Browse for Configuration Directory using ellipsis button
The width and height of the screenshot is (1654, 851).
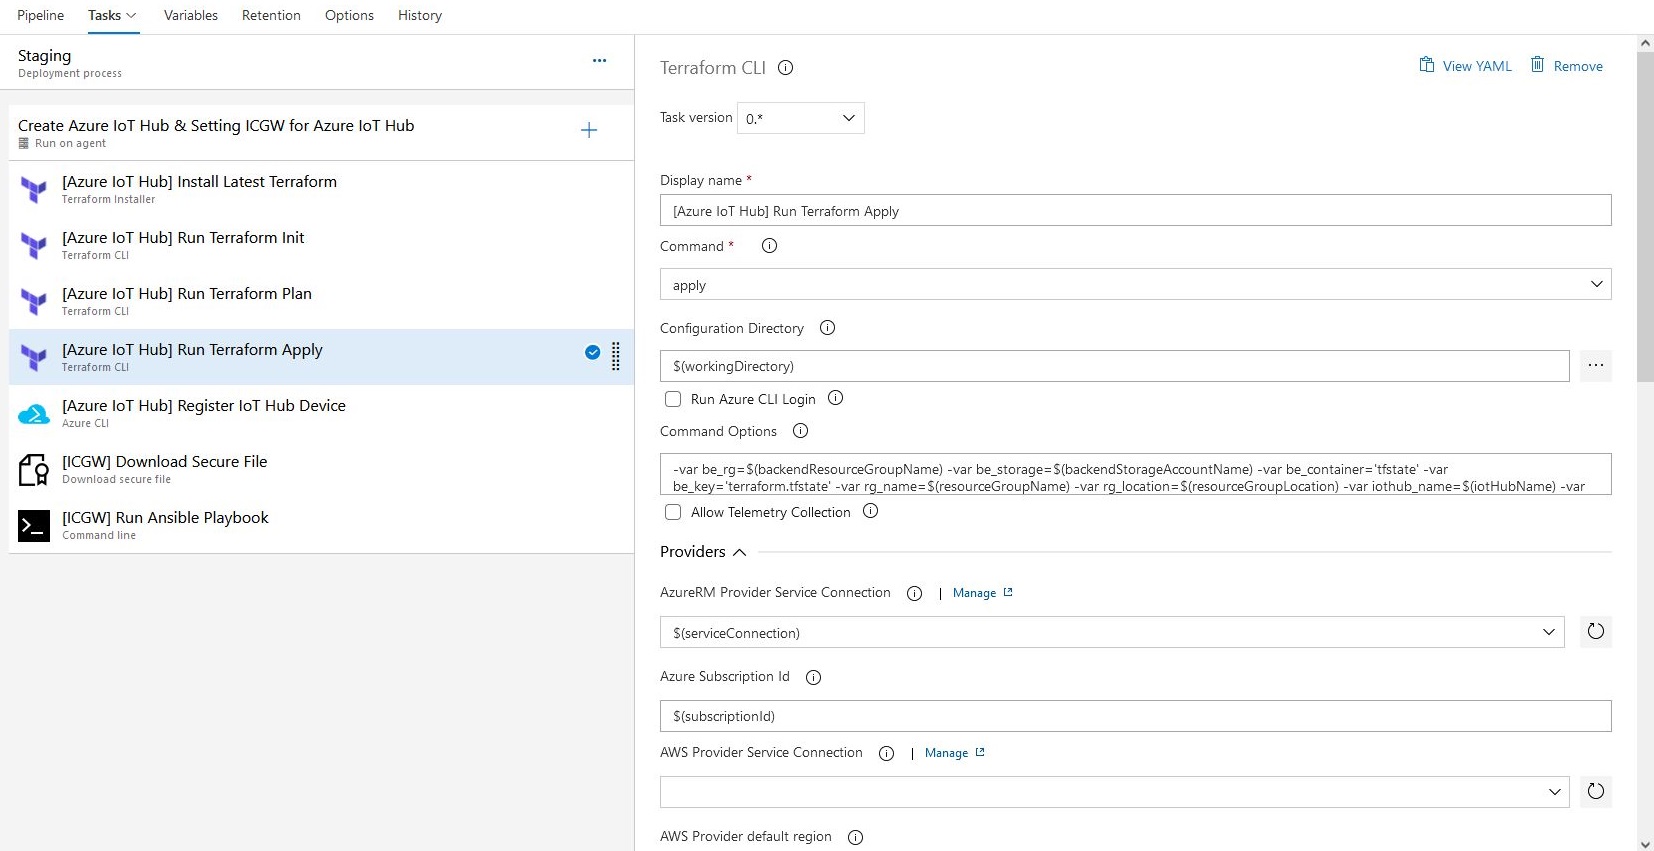point(1595,366)
